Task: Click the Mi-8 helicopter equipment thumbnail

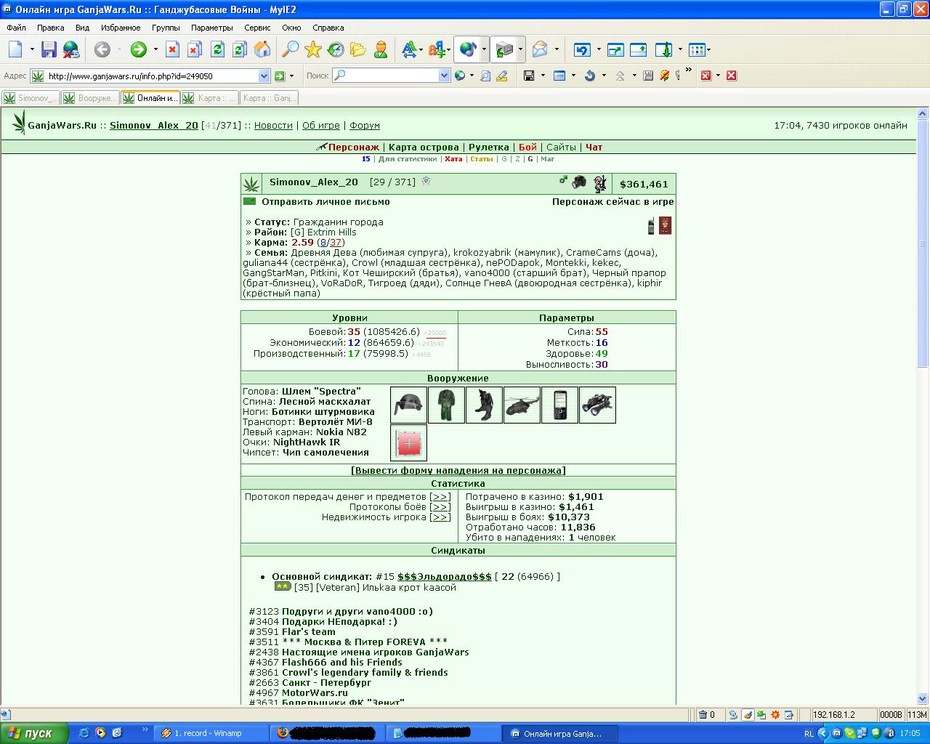Action: 522,405
